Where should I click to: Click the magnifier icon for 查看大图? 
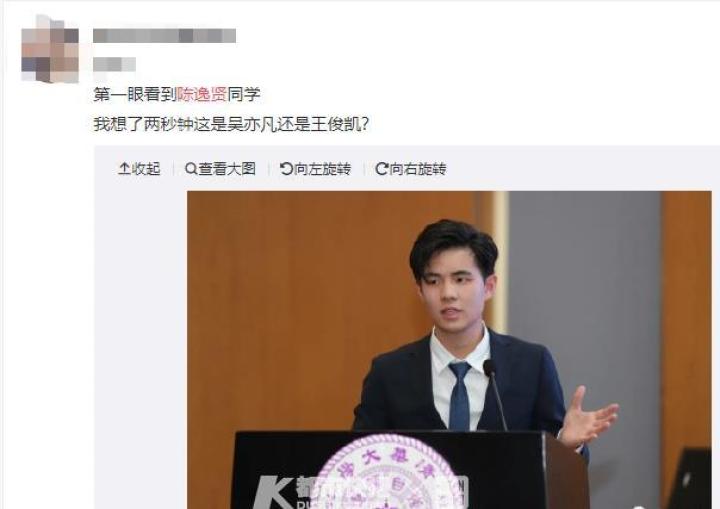pos(191,169)
